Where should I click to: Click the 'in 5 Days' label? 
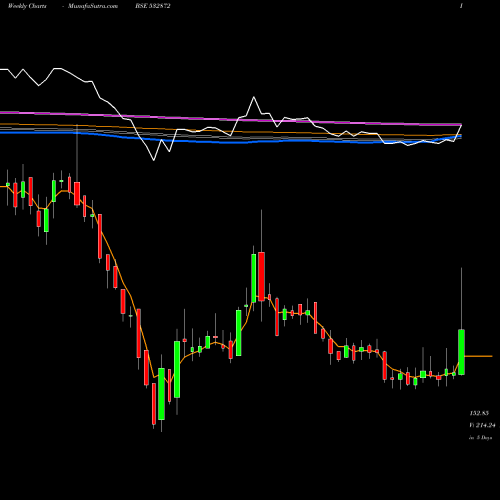[x=480, y=438]
